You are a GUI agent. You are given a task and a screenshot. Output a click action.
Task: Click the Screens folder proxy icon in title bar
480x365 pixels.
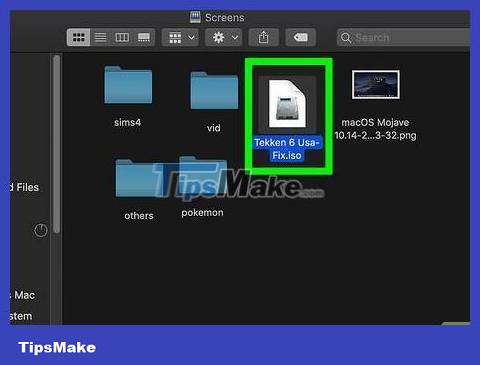click(195, 17)
